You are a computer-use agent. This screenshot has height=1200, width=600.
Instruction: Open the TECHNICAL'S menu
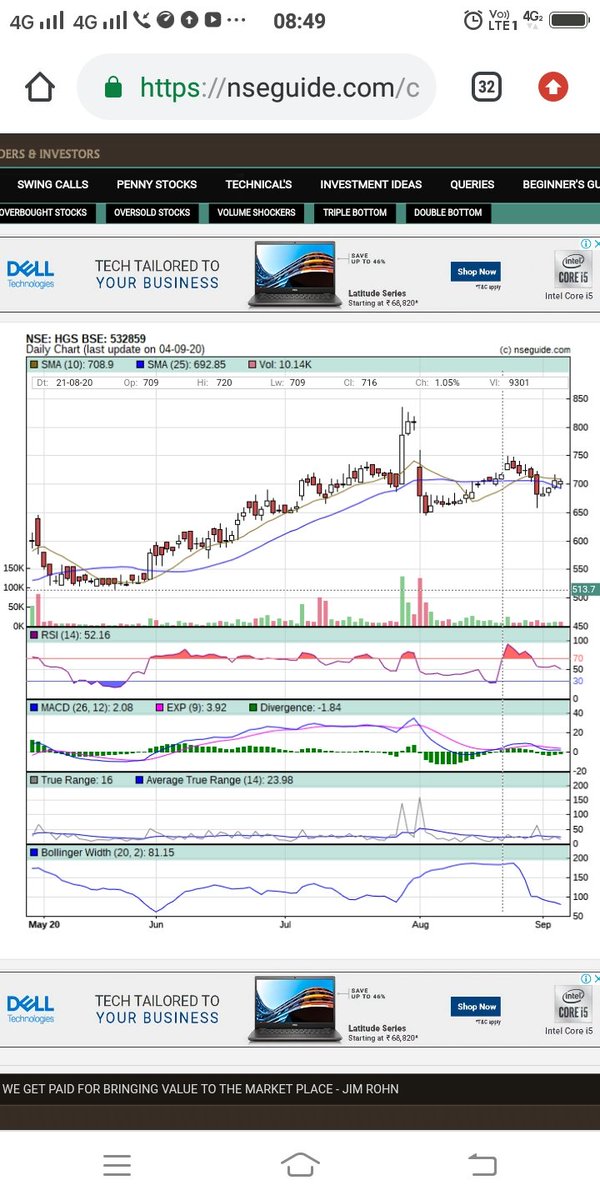click(x=259, y=184)
